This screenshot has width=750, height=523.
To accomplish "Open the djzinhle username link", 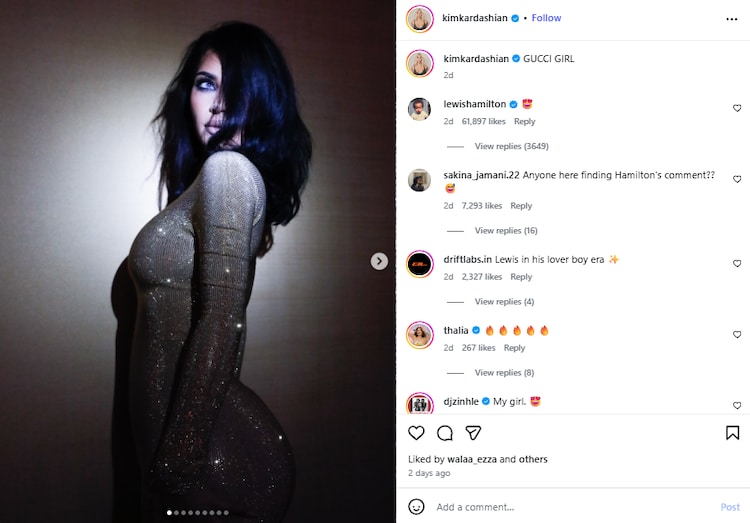I will [x=461, y=401].
